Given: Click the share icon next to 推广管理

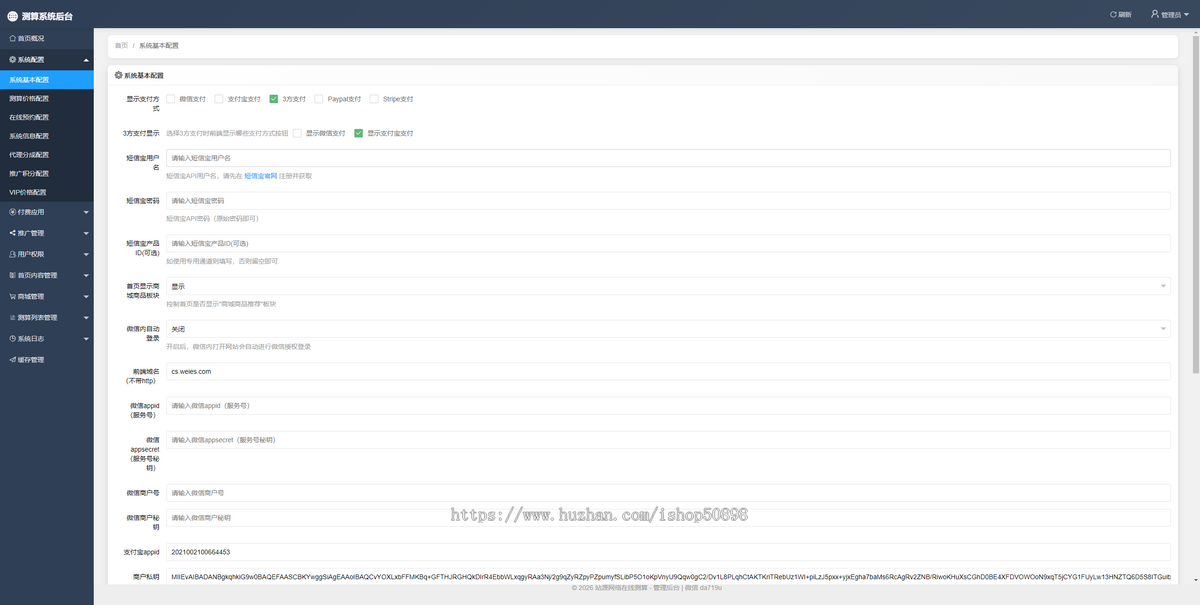Looking at the screenshot, I should click(12, 233).
